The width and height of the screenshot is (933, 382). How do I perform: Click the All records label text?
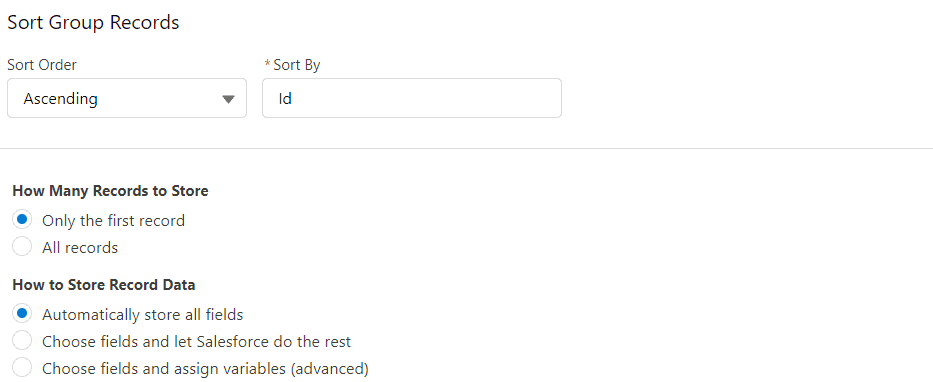click(80, 248)
